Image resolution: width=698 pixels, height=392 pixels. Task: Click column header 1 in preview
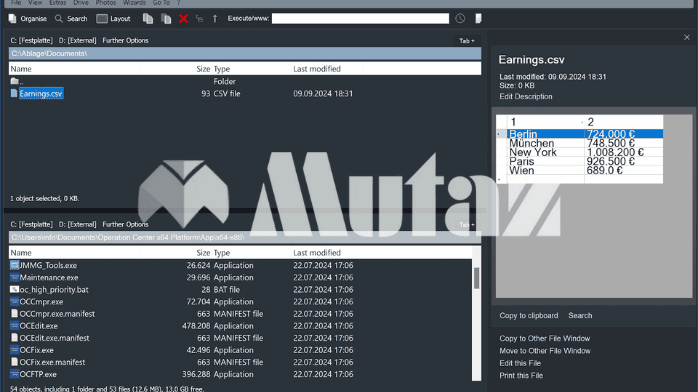[545, 122]
